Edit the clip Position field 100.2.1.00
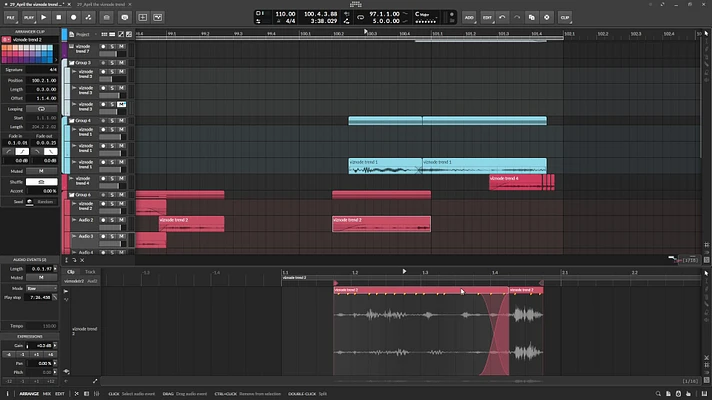This screenshot has width=712, height=400. pos(41,80)
